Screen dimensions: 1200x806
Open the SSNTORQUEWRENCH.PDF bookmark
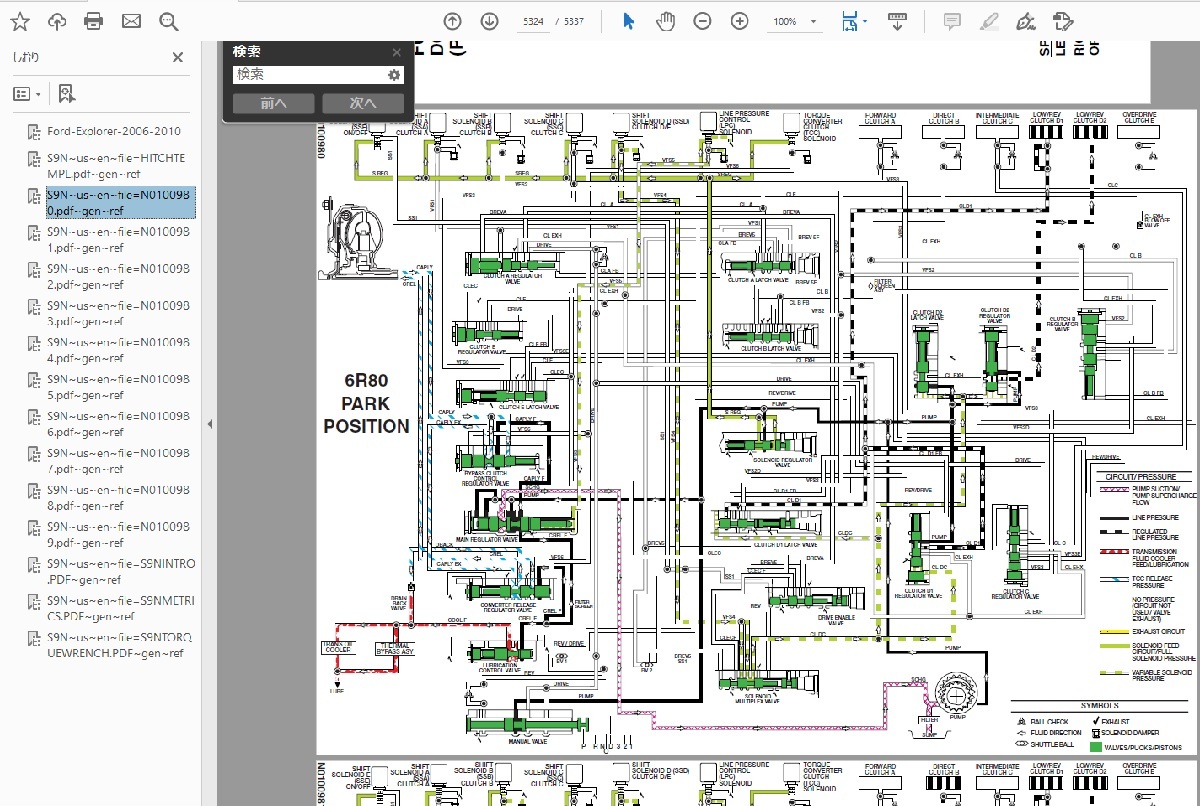click(x=121, y=645)
